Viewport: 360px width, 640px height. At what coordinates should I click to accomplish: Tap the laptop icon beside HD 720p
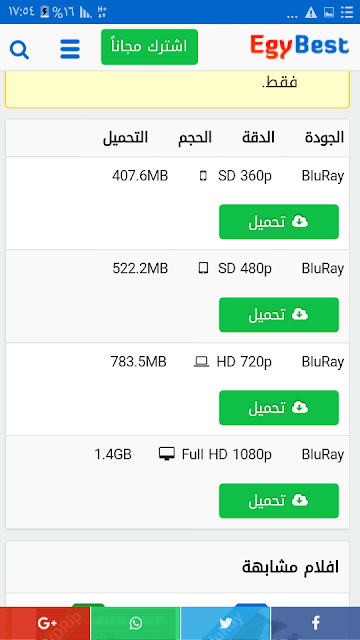[x=201, y=362]
